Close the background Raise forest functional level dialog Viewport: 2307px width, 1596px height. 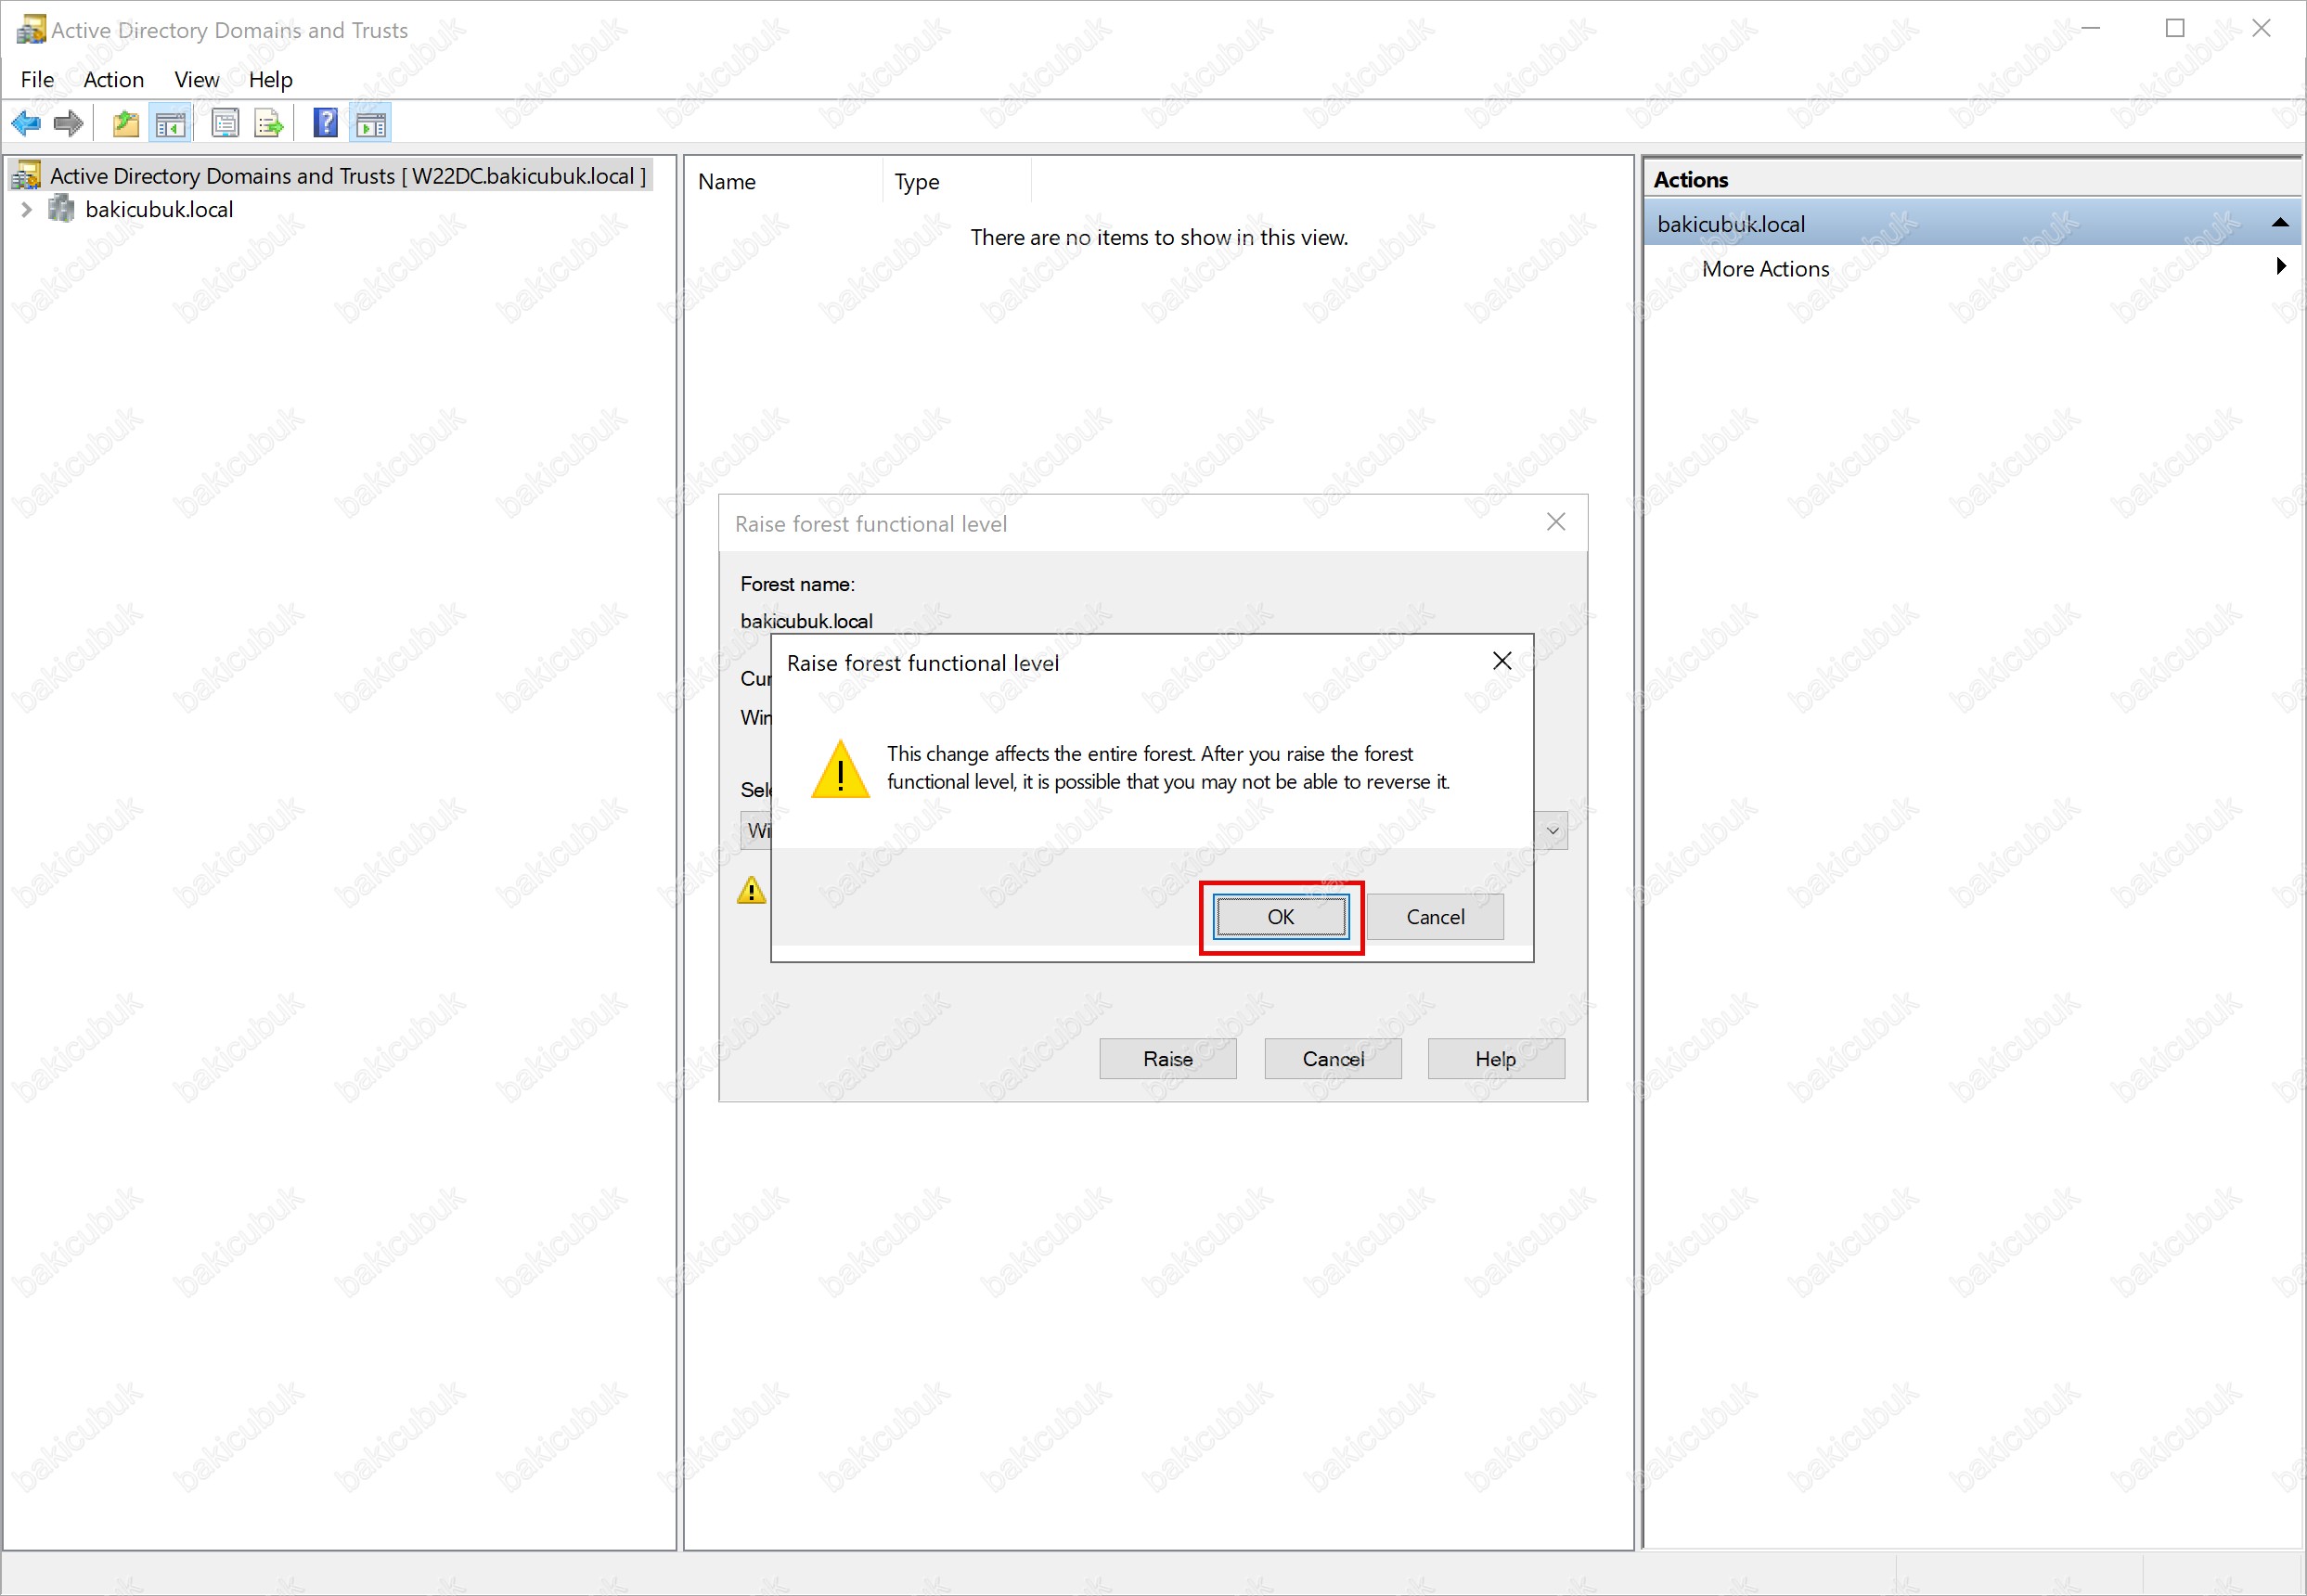(x=1556, y=522)
